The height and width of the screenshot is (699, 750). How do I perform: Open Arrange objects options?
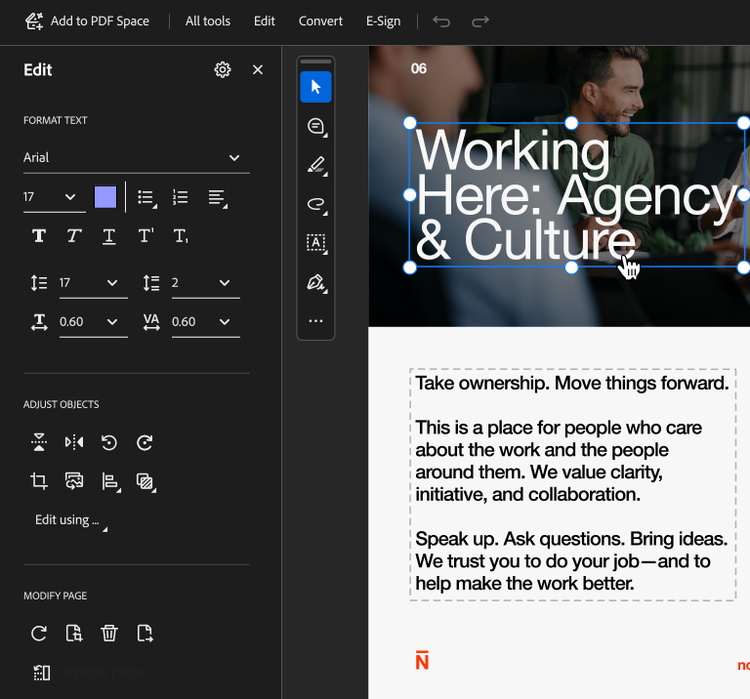pyautogui.click(x=146, y=482)
